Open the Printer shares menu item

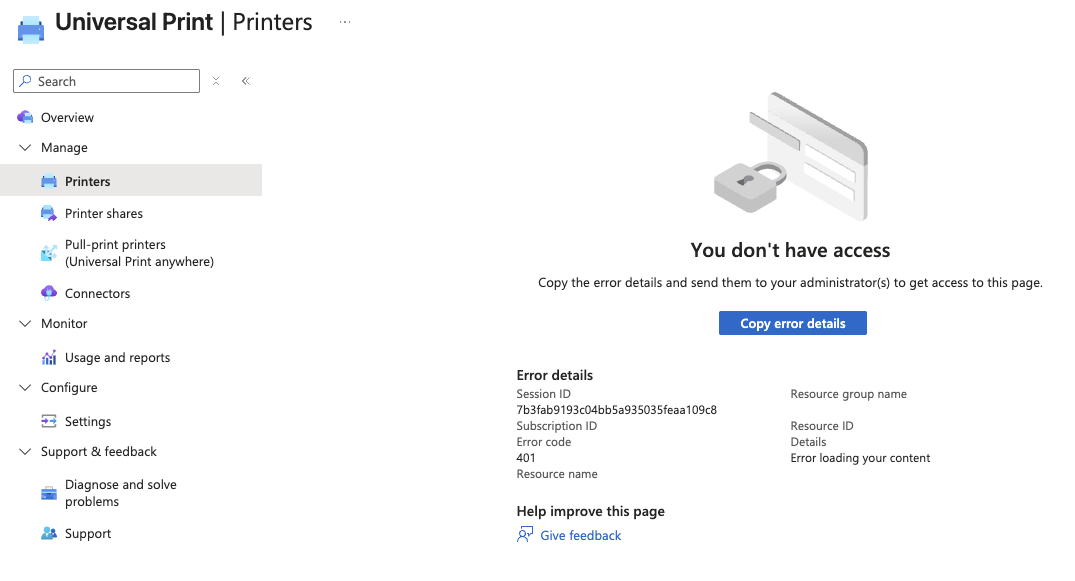[104, 214]
